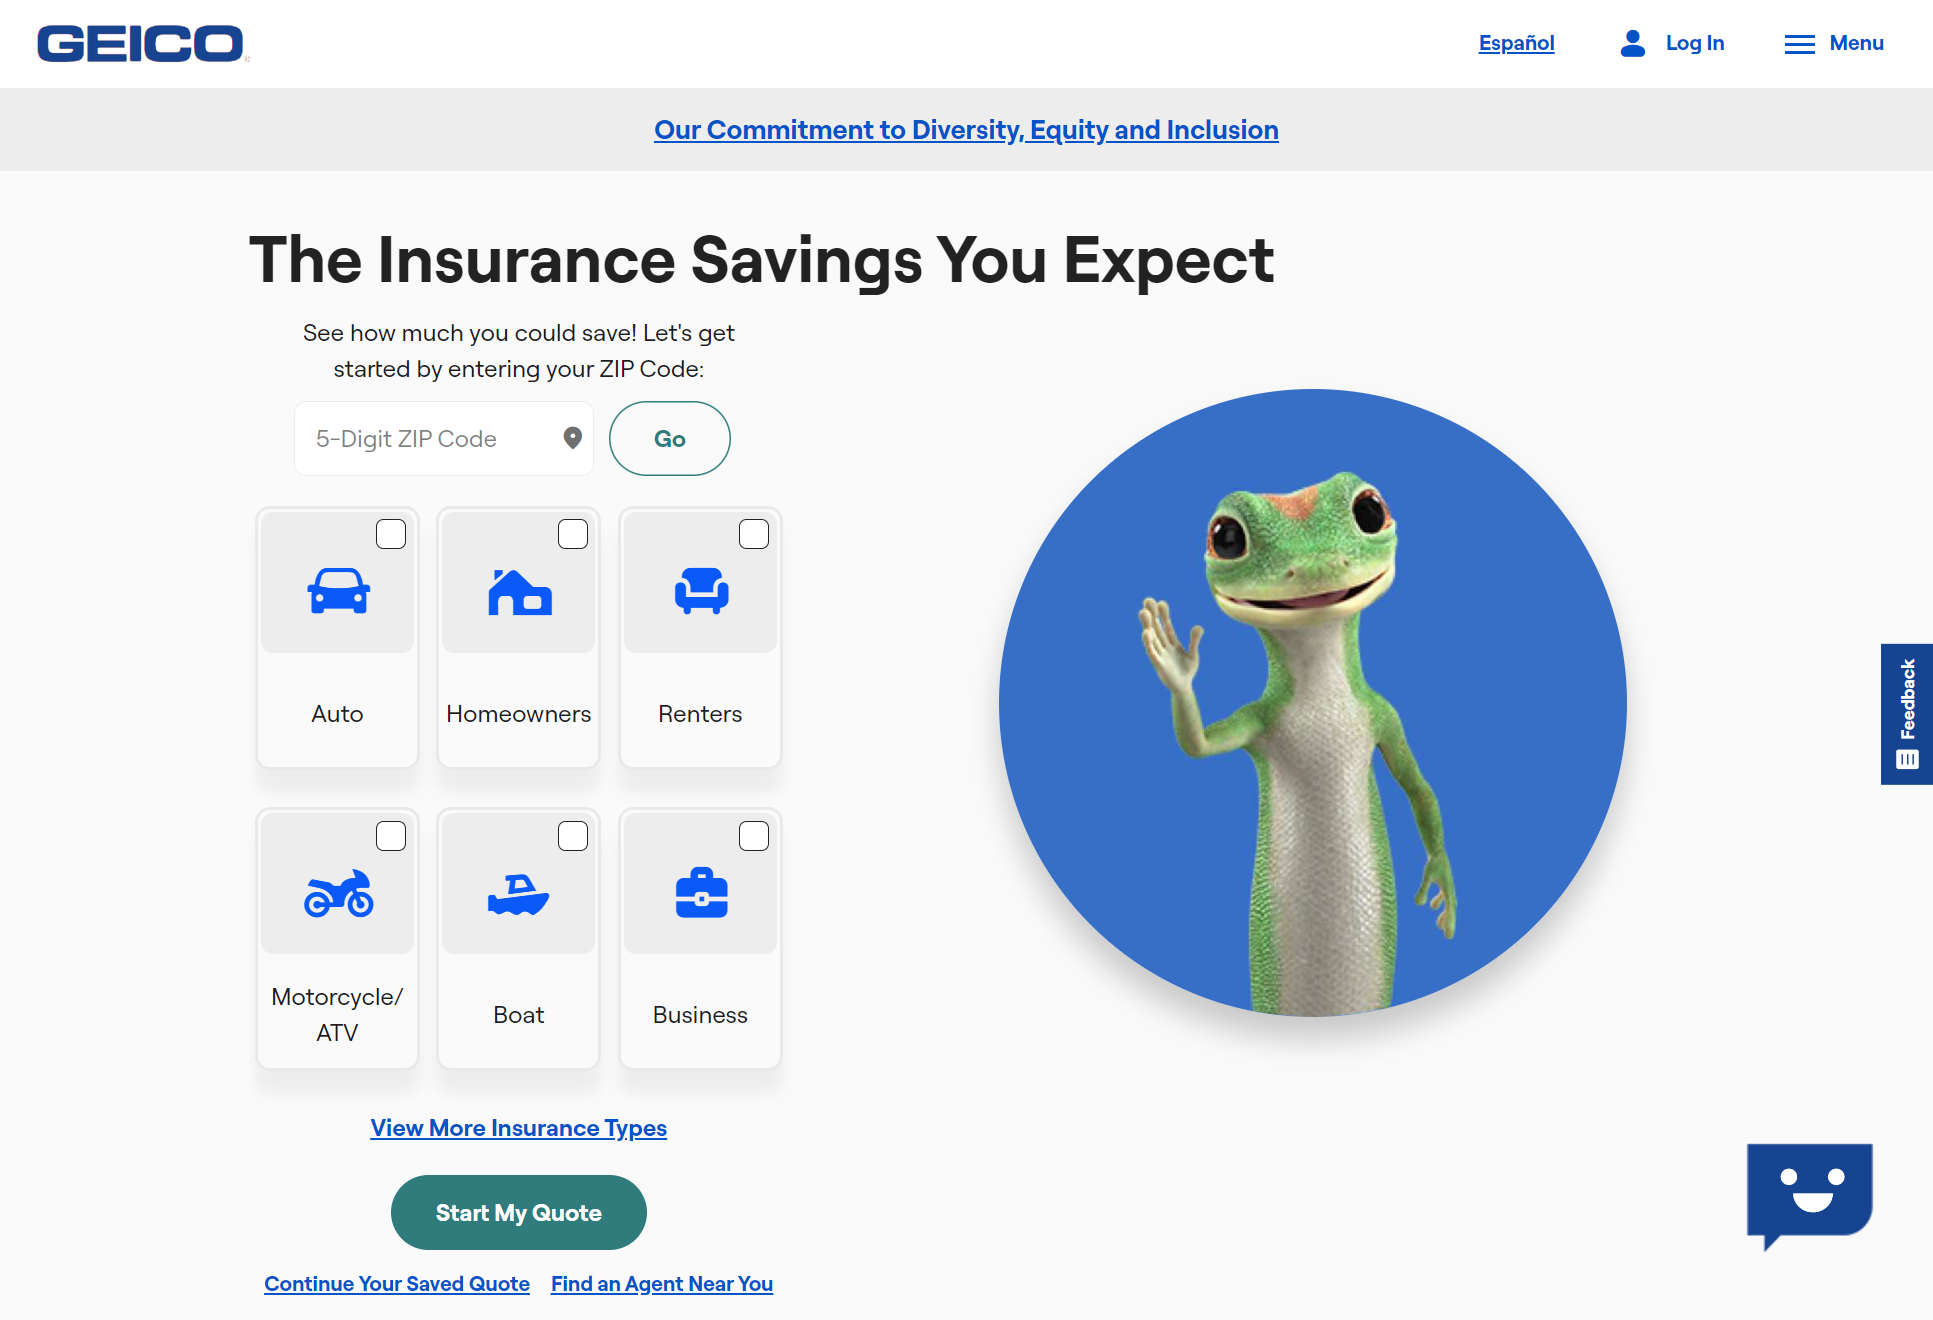Viewport: 1933px width, 1320px height.
Task: Switch site language to Español
Action: pos(1517,43)
